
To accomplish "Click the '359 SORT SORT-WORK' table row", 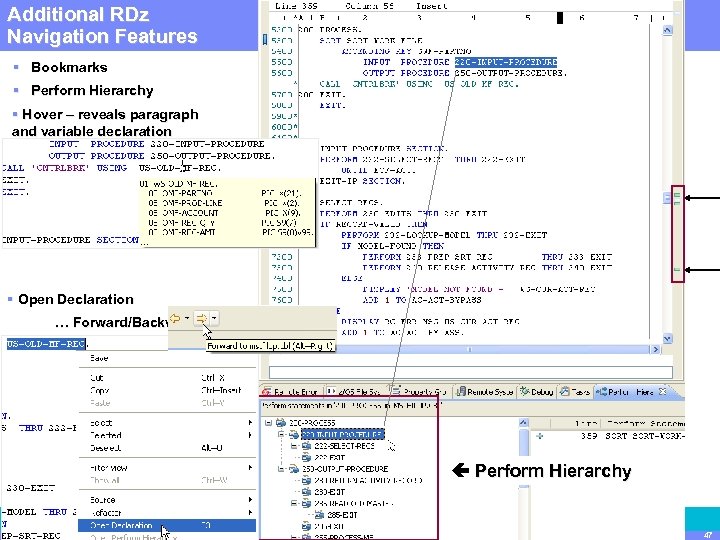I will 608,436.
